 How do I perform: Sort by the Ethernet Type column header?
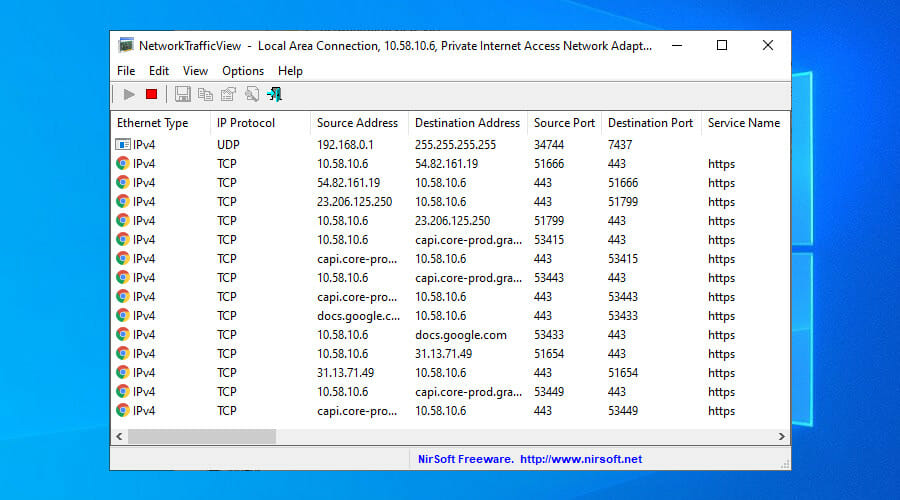(160, 123)
